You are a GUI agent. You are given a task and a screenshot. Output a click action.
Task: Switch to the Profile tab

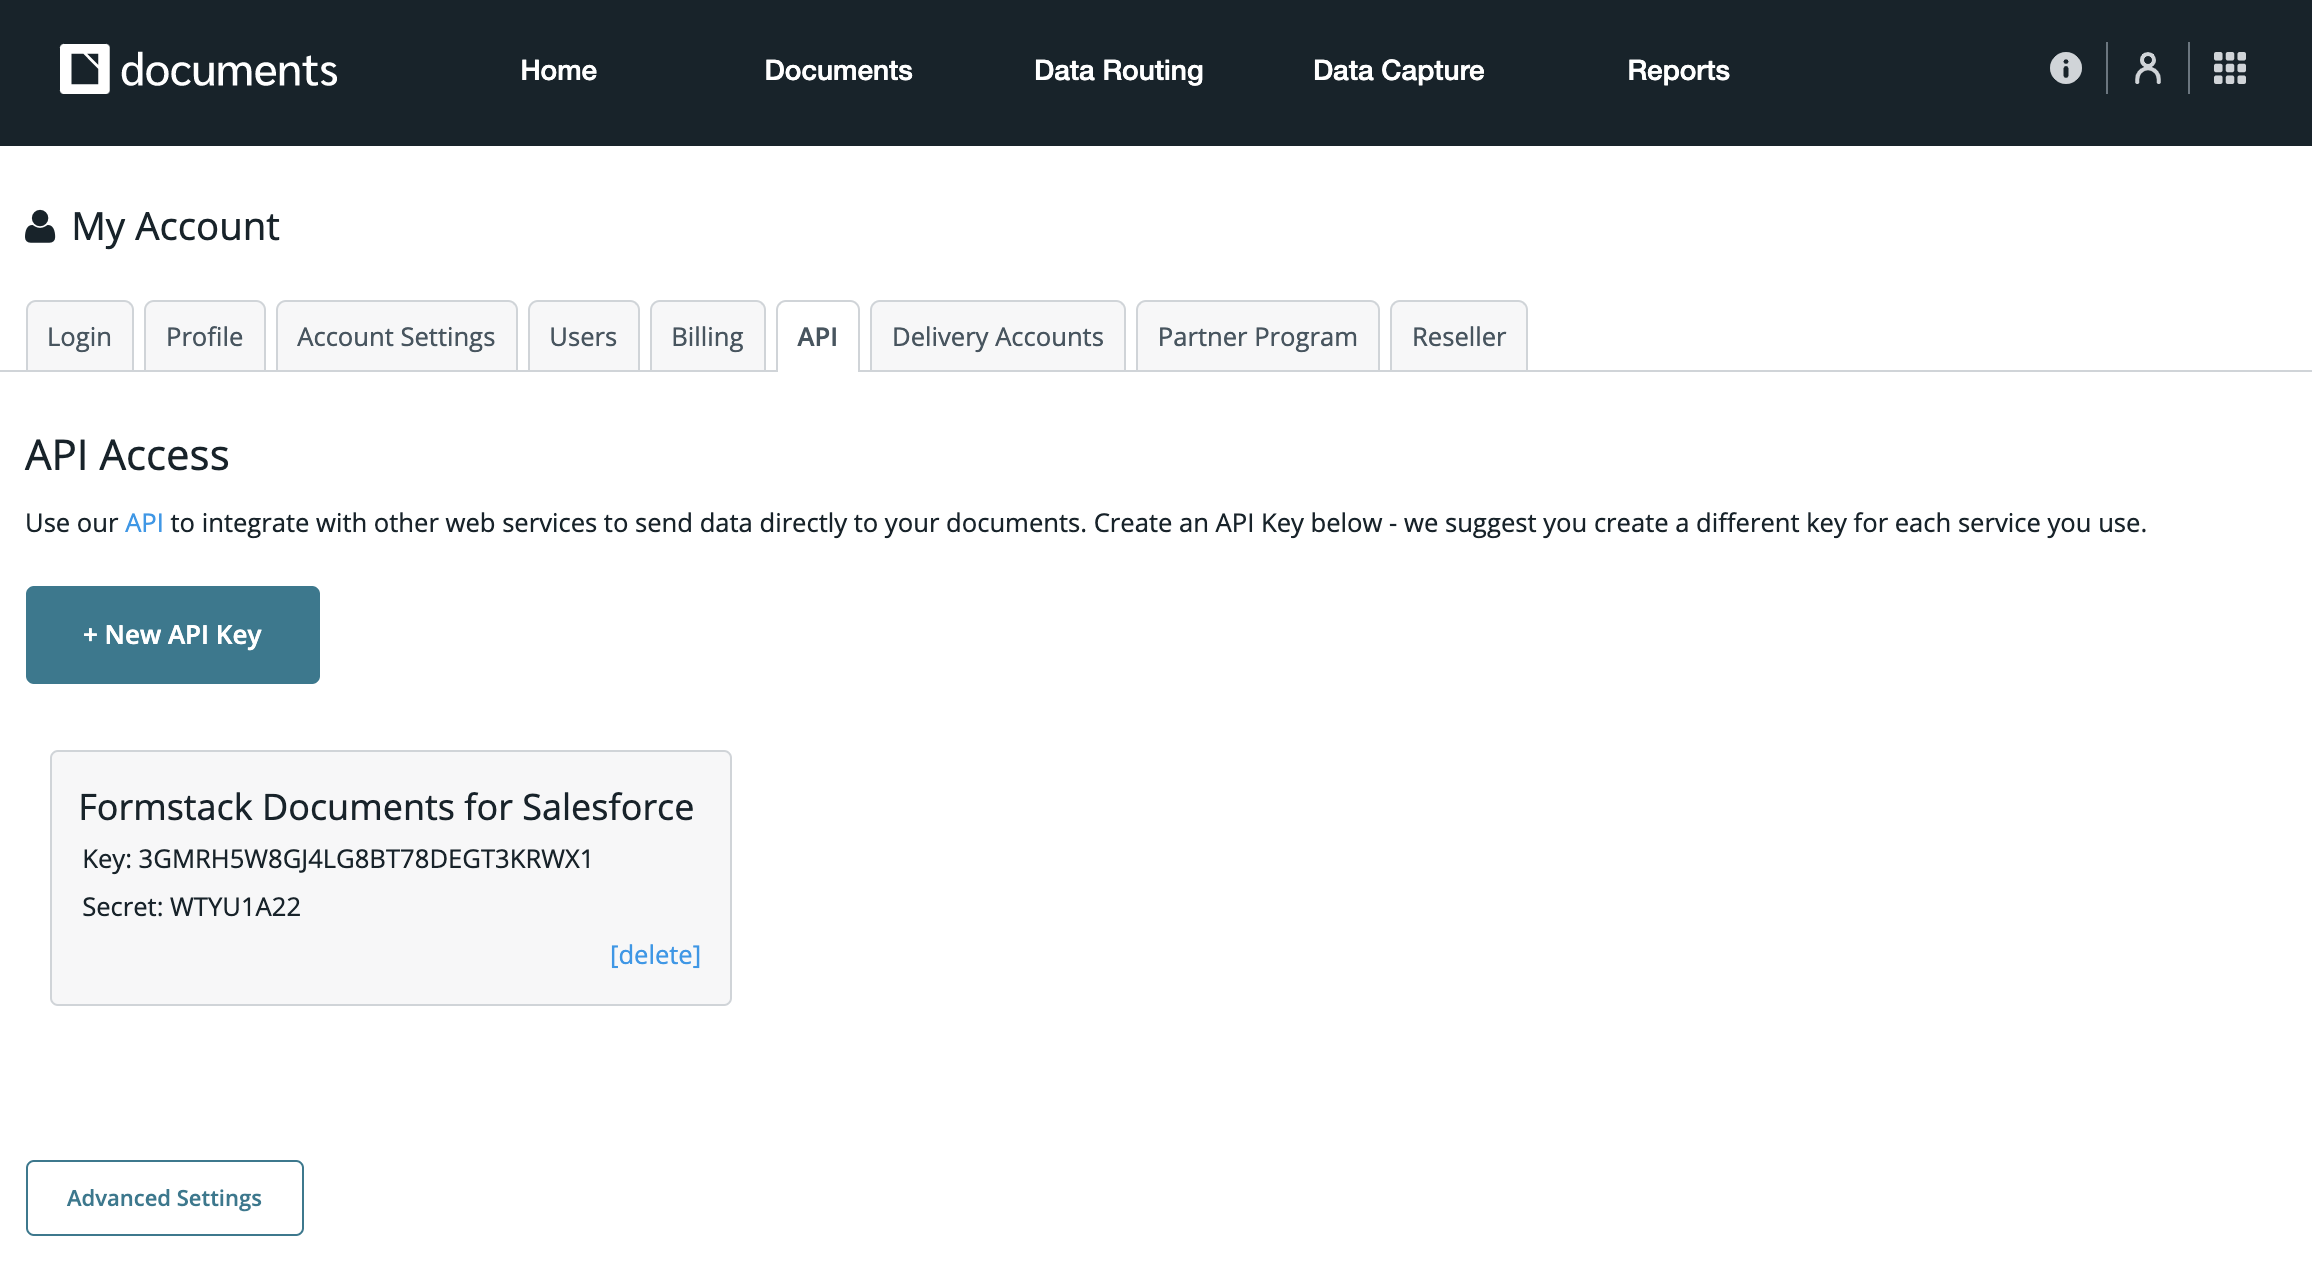click(x=204, y=337)
